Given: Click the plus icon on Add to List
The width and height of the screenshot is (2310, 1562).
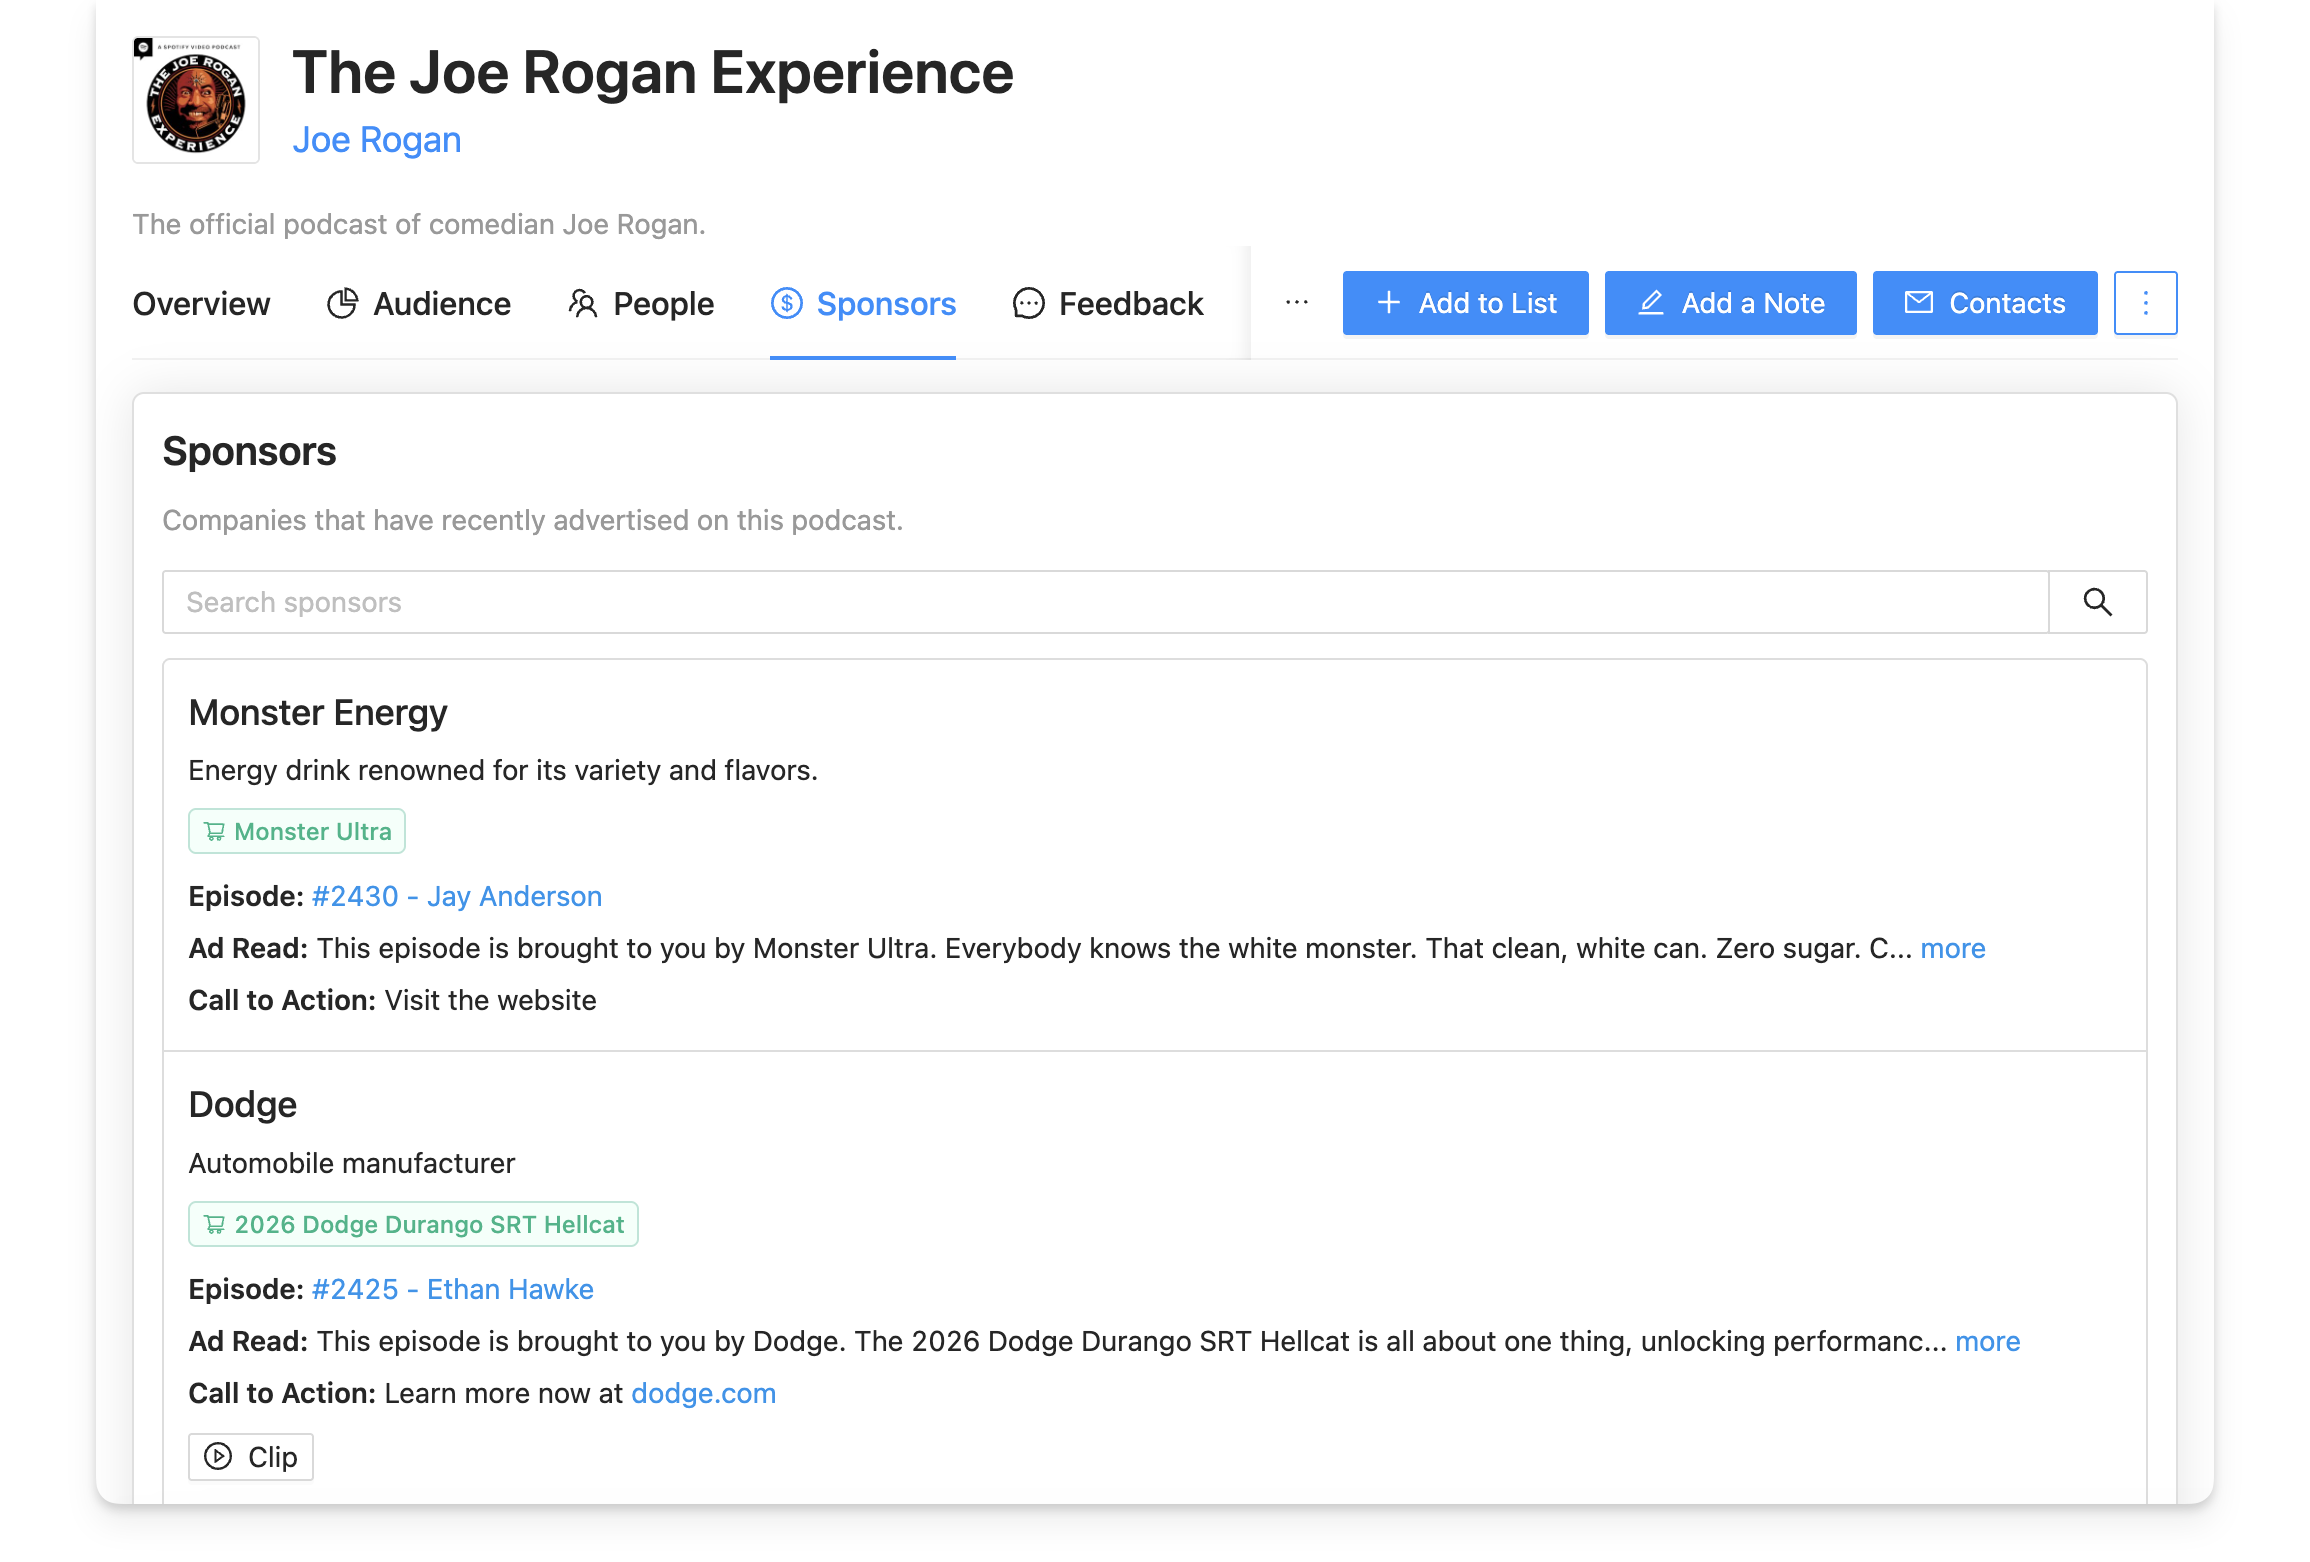Looking at the screenshot, I should point(1388,302).
